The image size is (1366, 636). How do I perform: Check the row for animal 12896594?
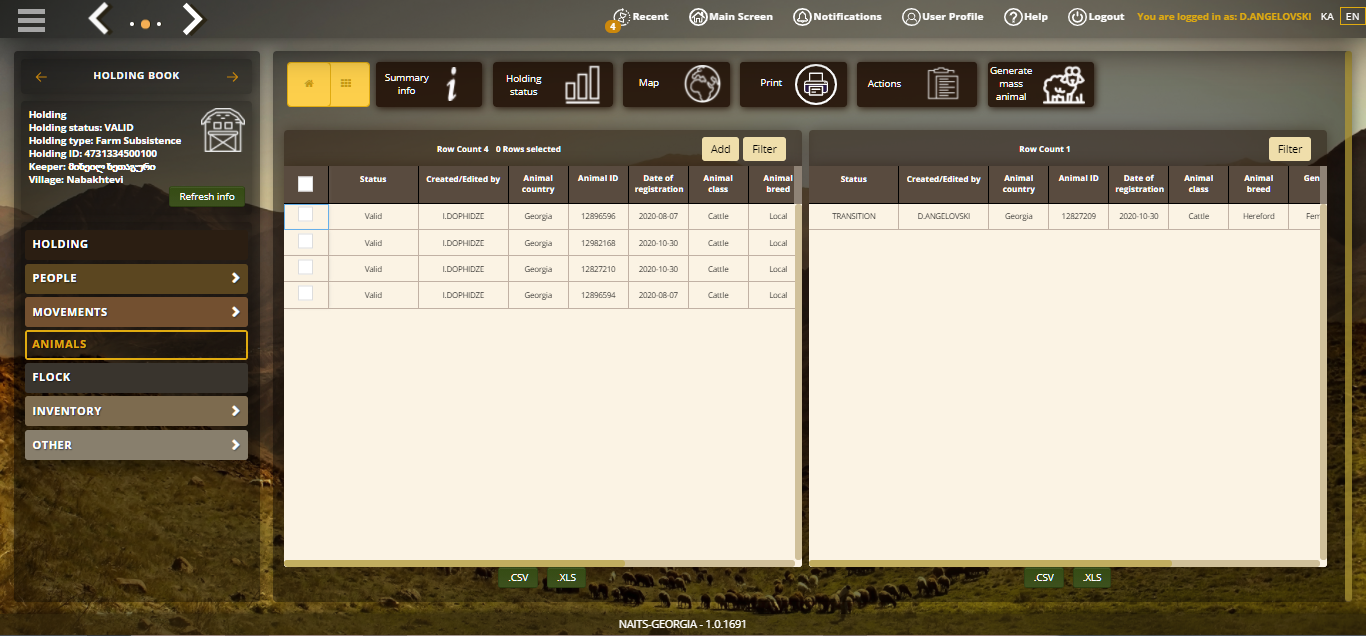[x=306, y=293]
